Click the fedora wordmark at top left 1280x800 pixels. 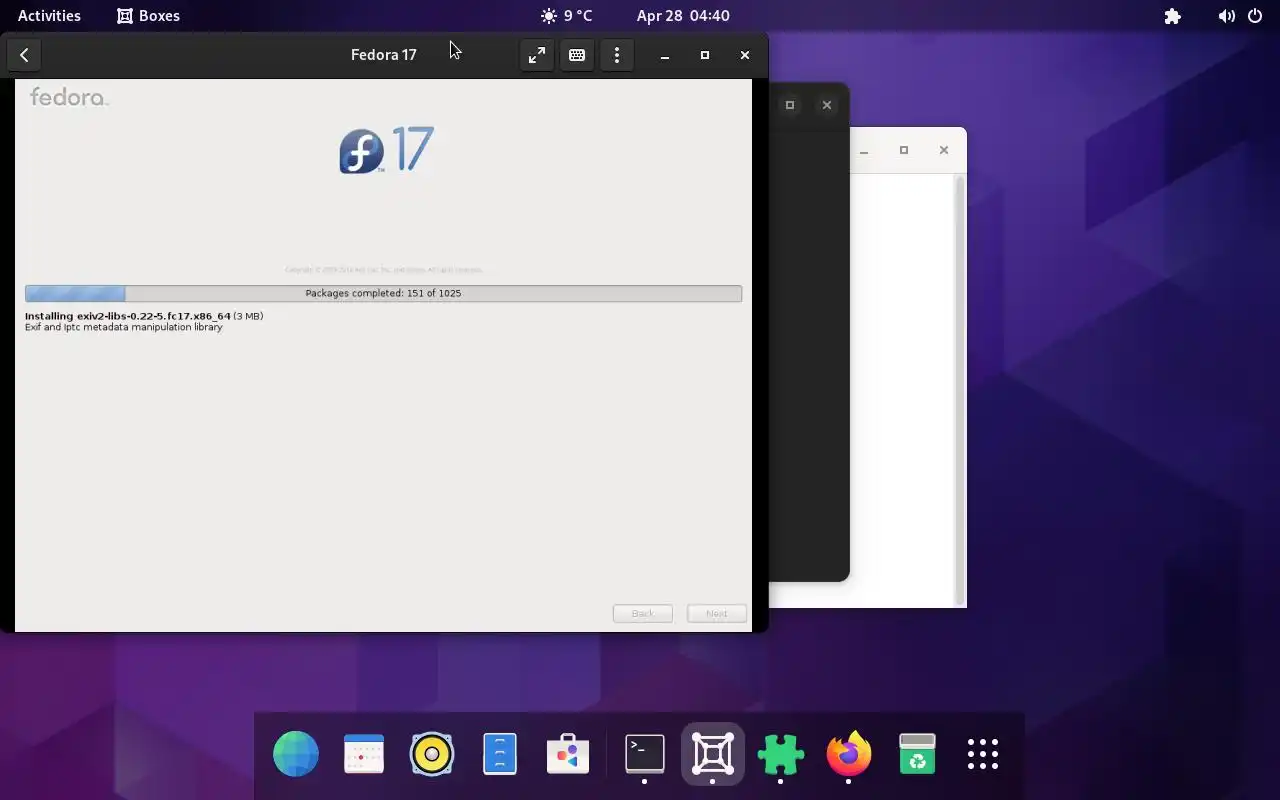tap(69, 97)
